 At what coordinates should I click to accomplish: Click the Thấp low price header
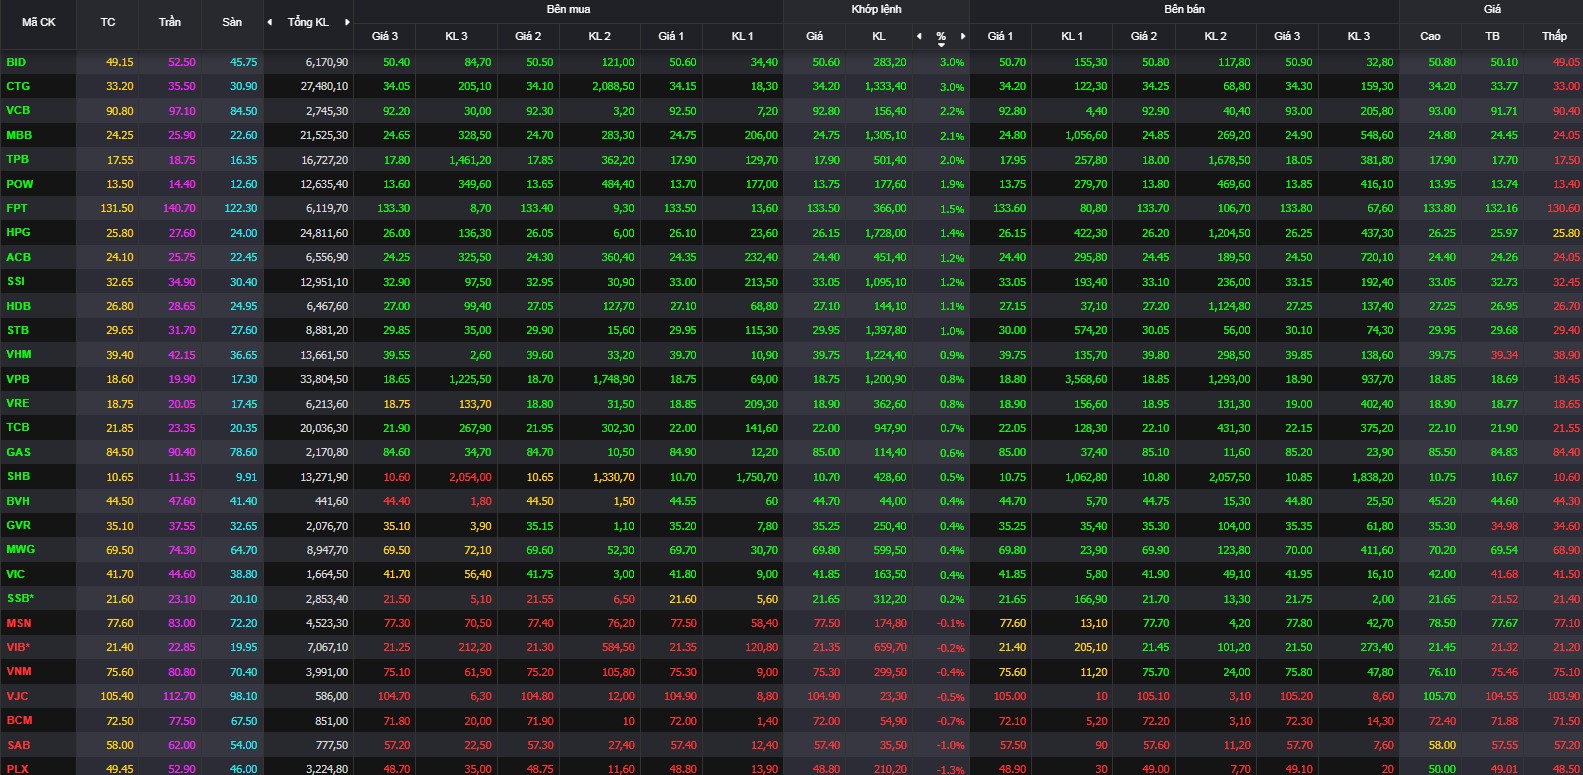tap(1554, 36)
